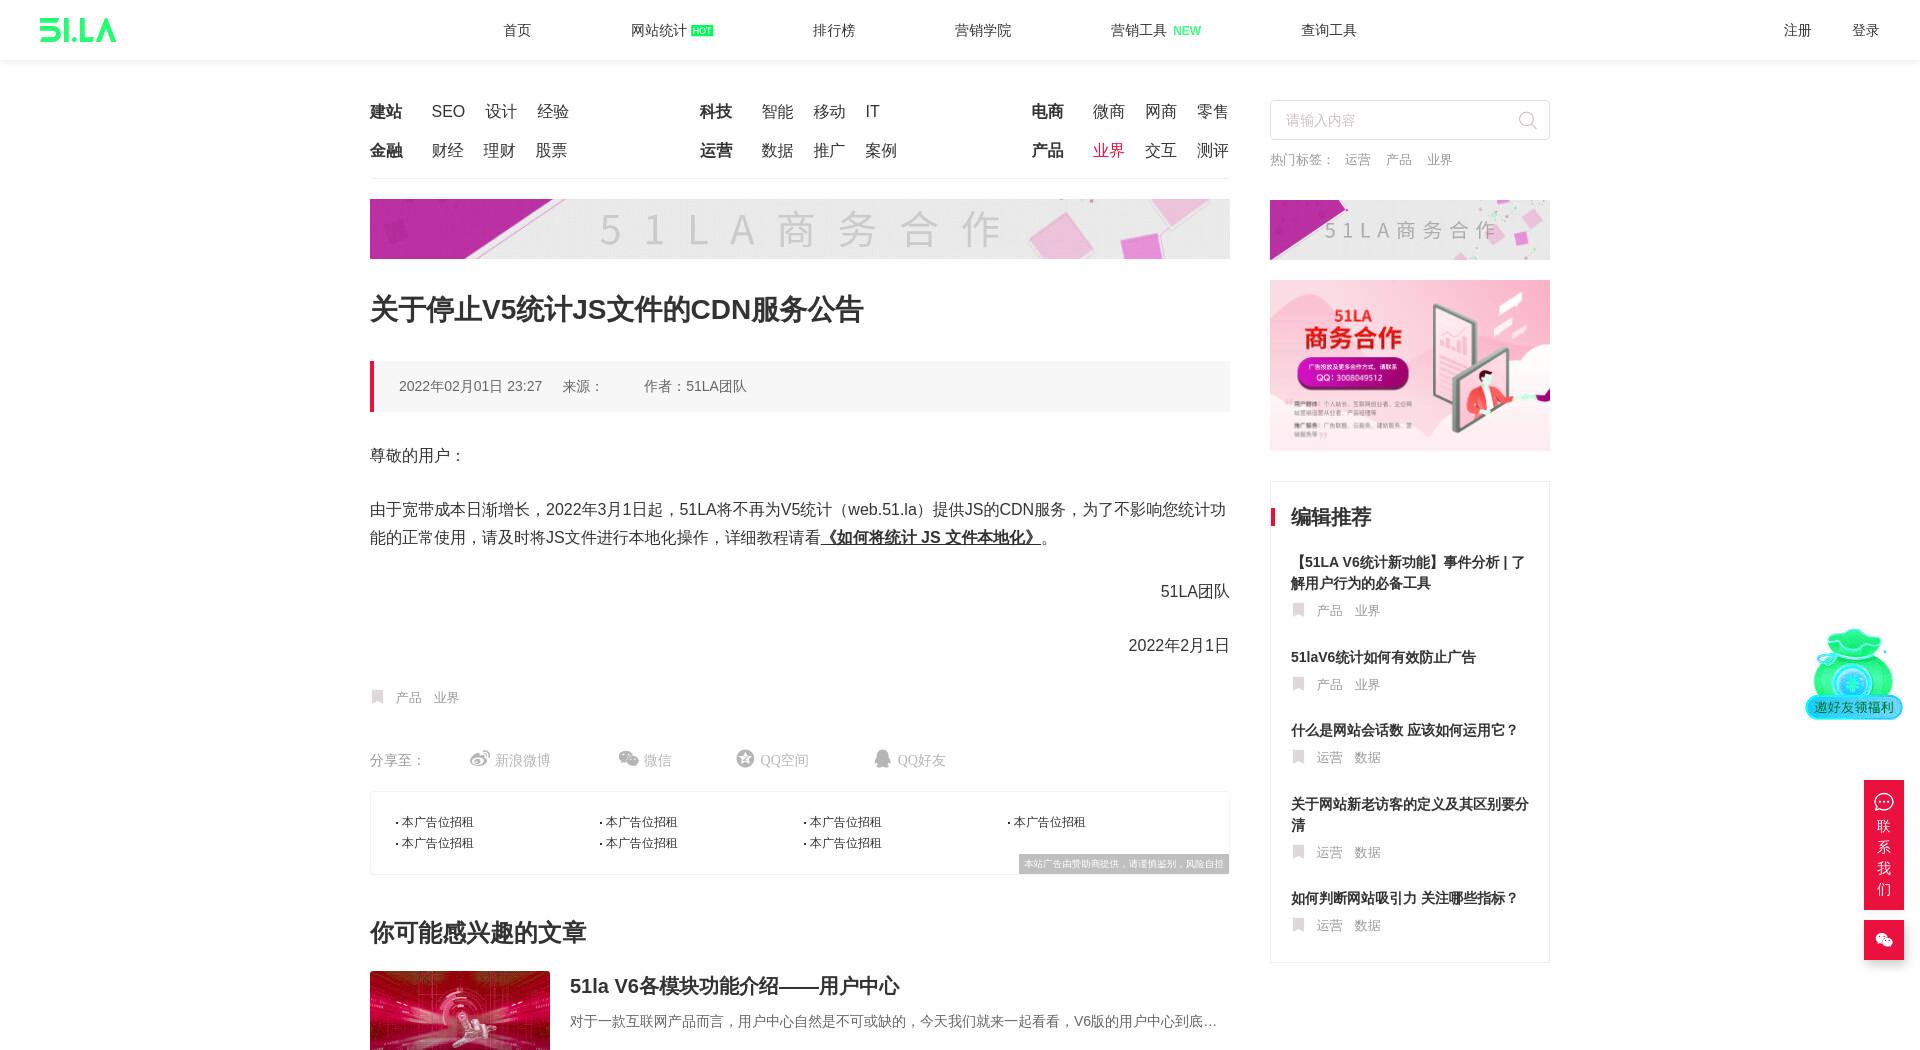Open the 营销学院 nav item
This screenshot has height=1050, width=1920.
(x=983, y=30)
